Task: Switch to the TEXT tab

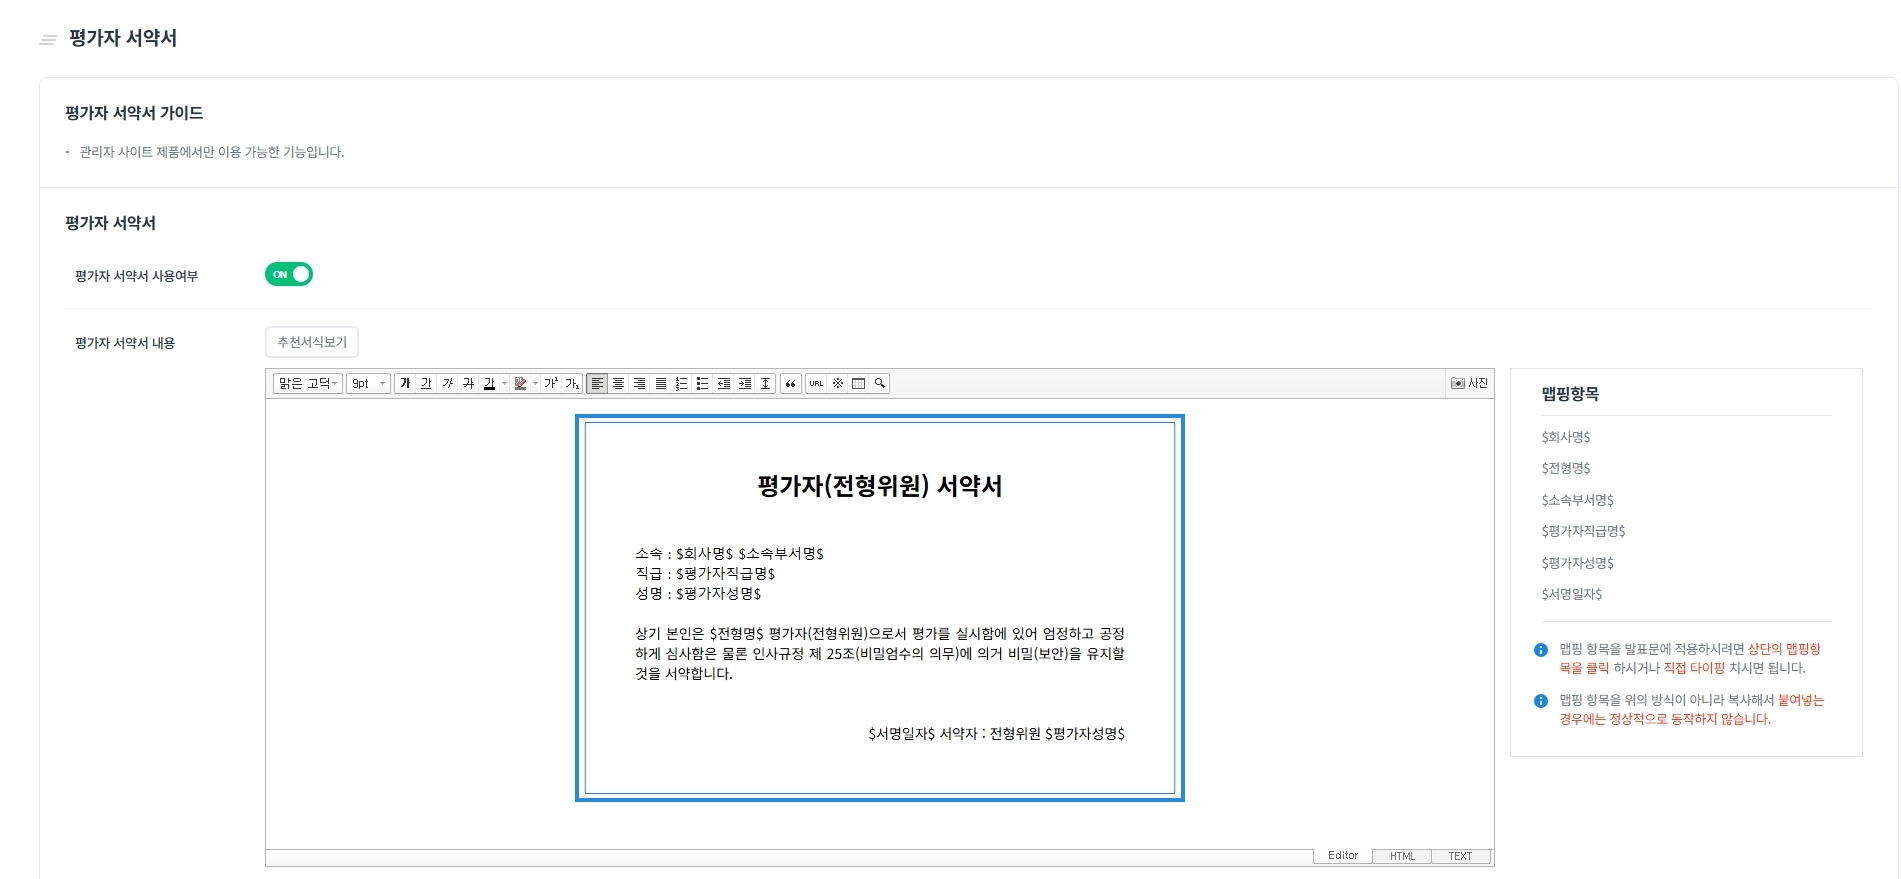Action: 1460,856
